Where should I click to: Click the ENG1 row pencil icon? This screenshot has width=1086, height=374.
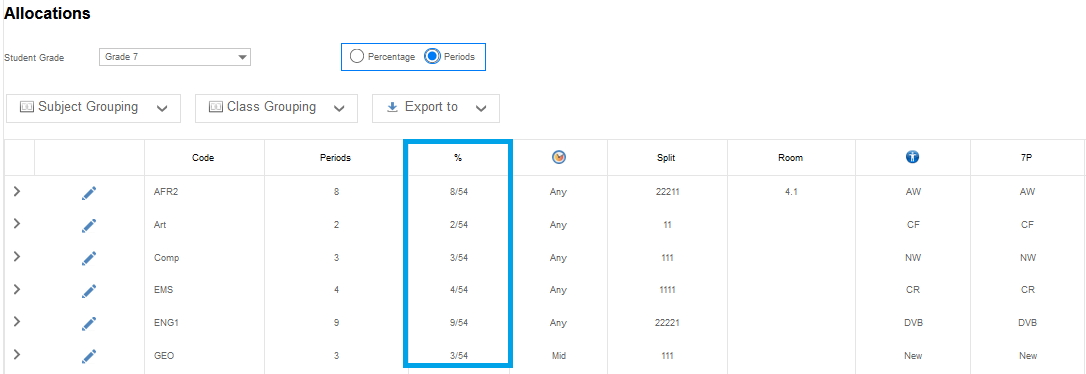(x=89, y=323)
